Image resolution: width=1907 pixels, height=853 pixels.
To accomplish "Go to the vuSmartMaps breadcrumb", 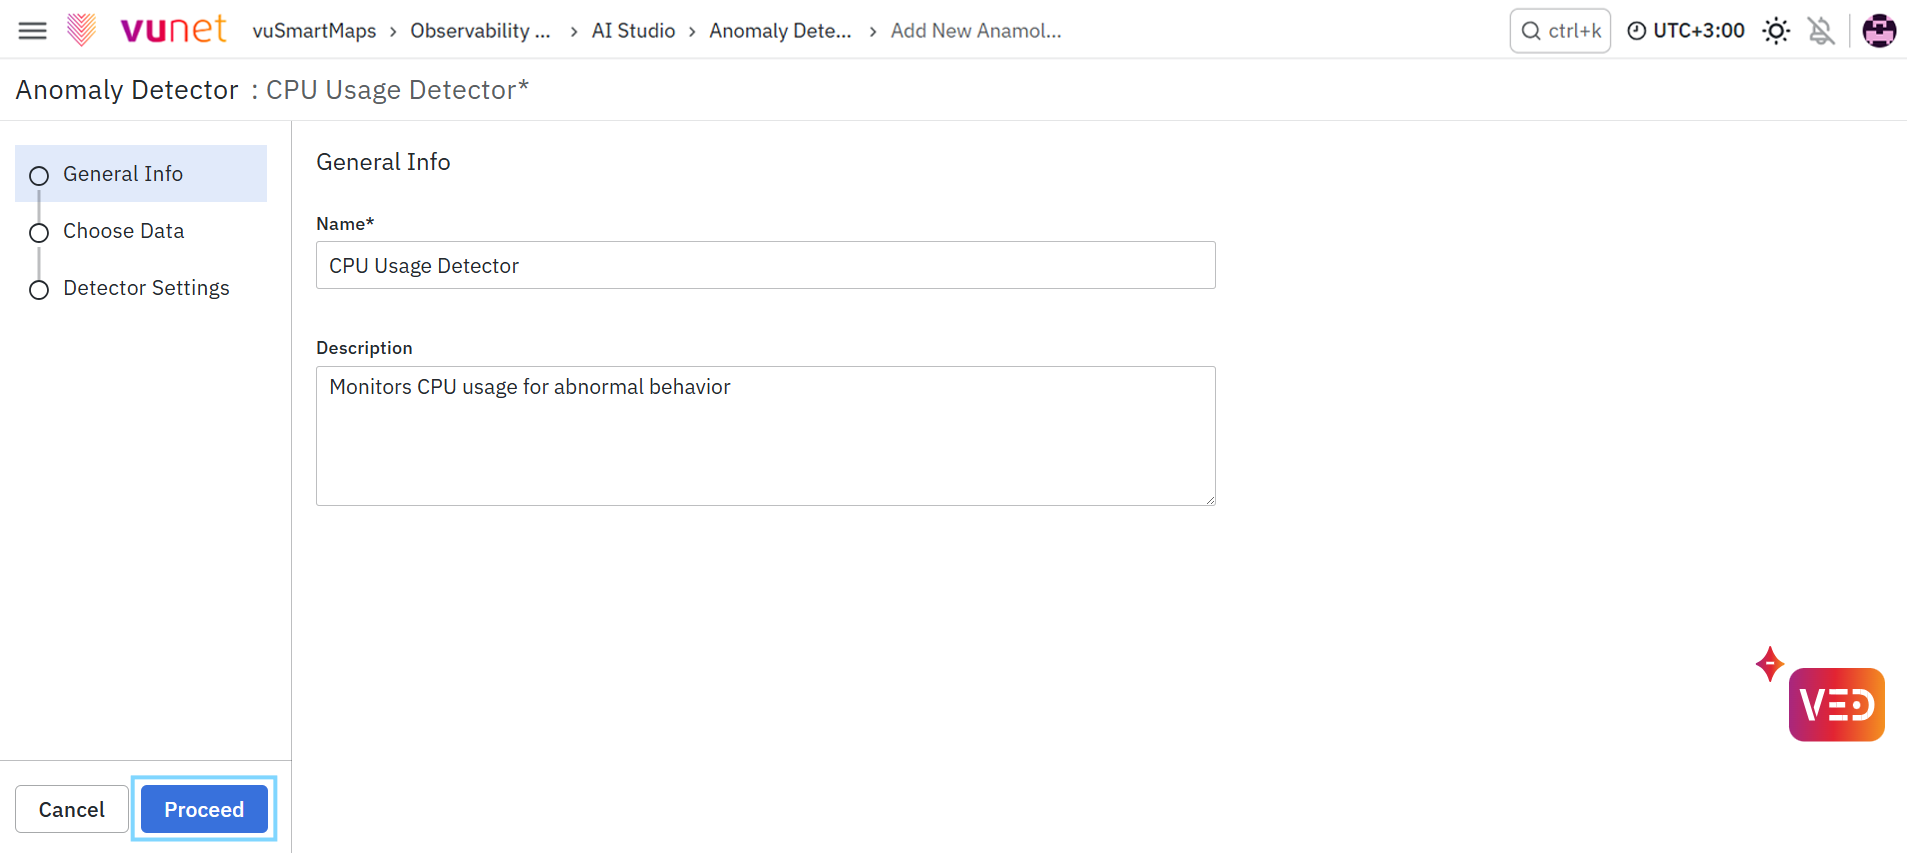I will [314, 31].
